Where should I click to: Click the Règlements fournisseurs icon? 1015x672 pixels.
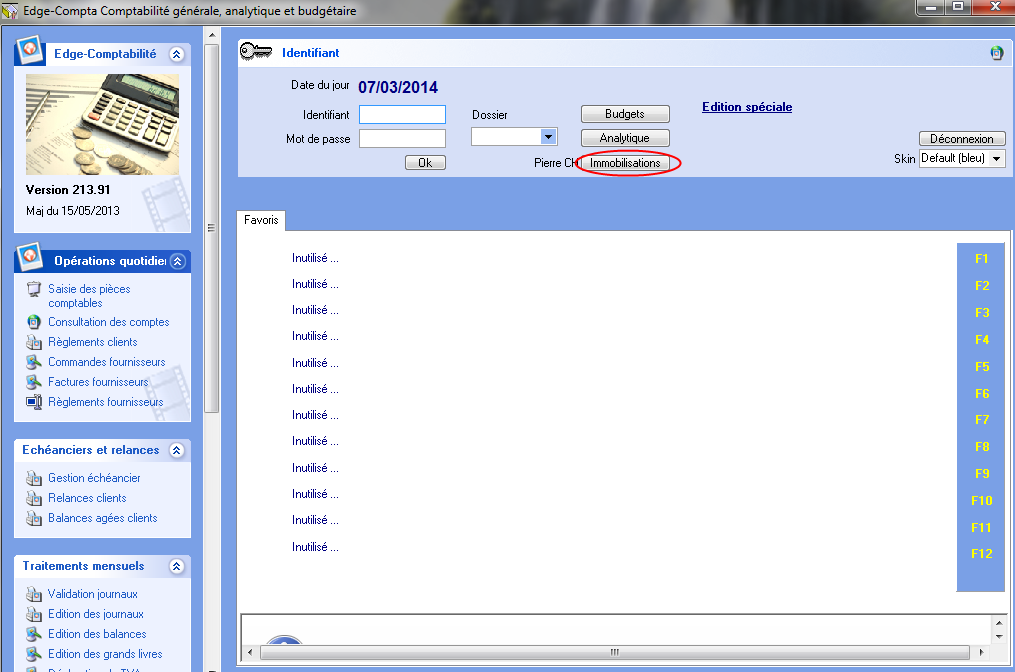click(x=34, y=402)
